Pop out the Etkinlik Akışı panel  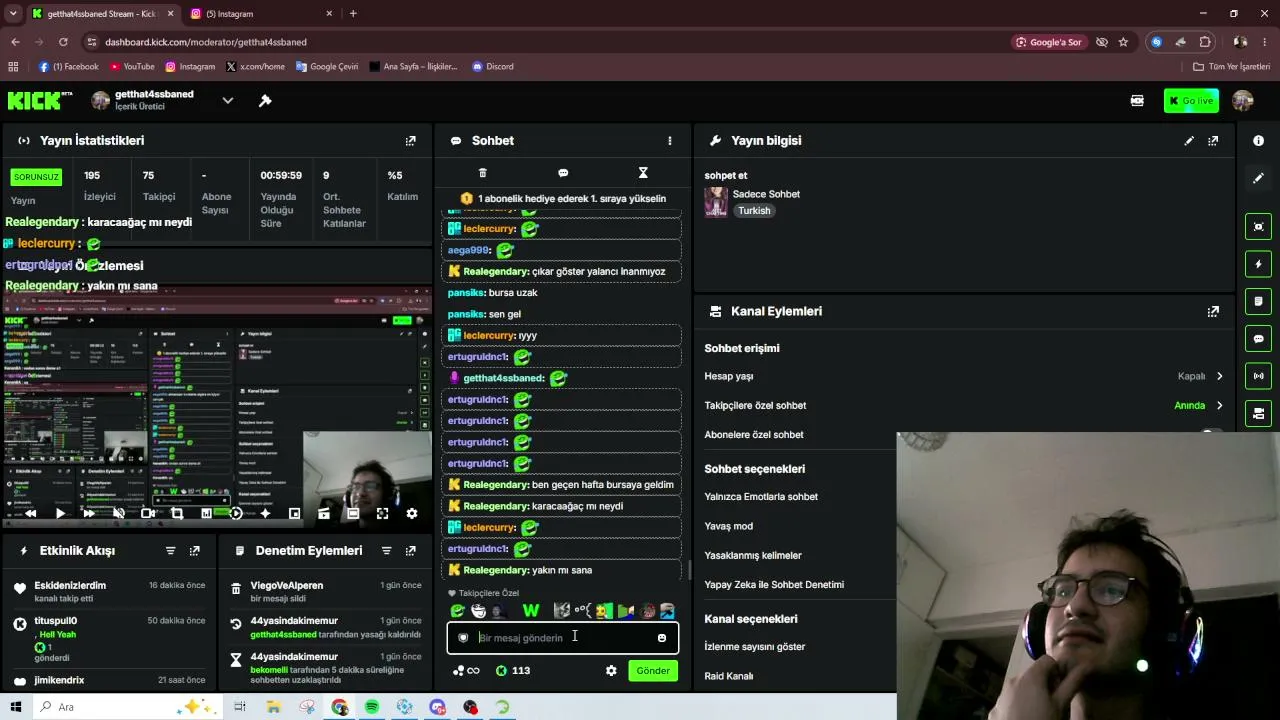194,551
